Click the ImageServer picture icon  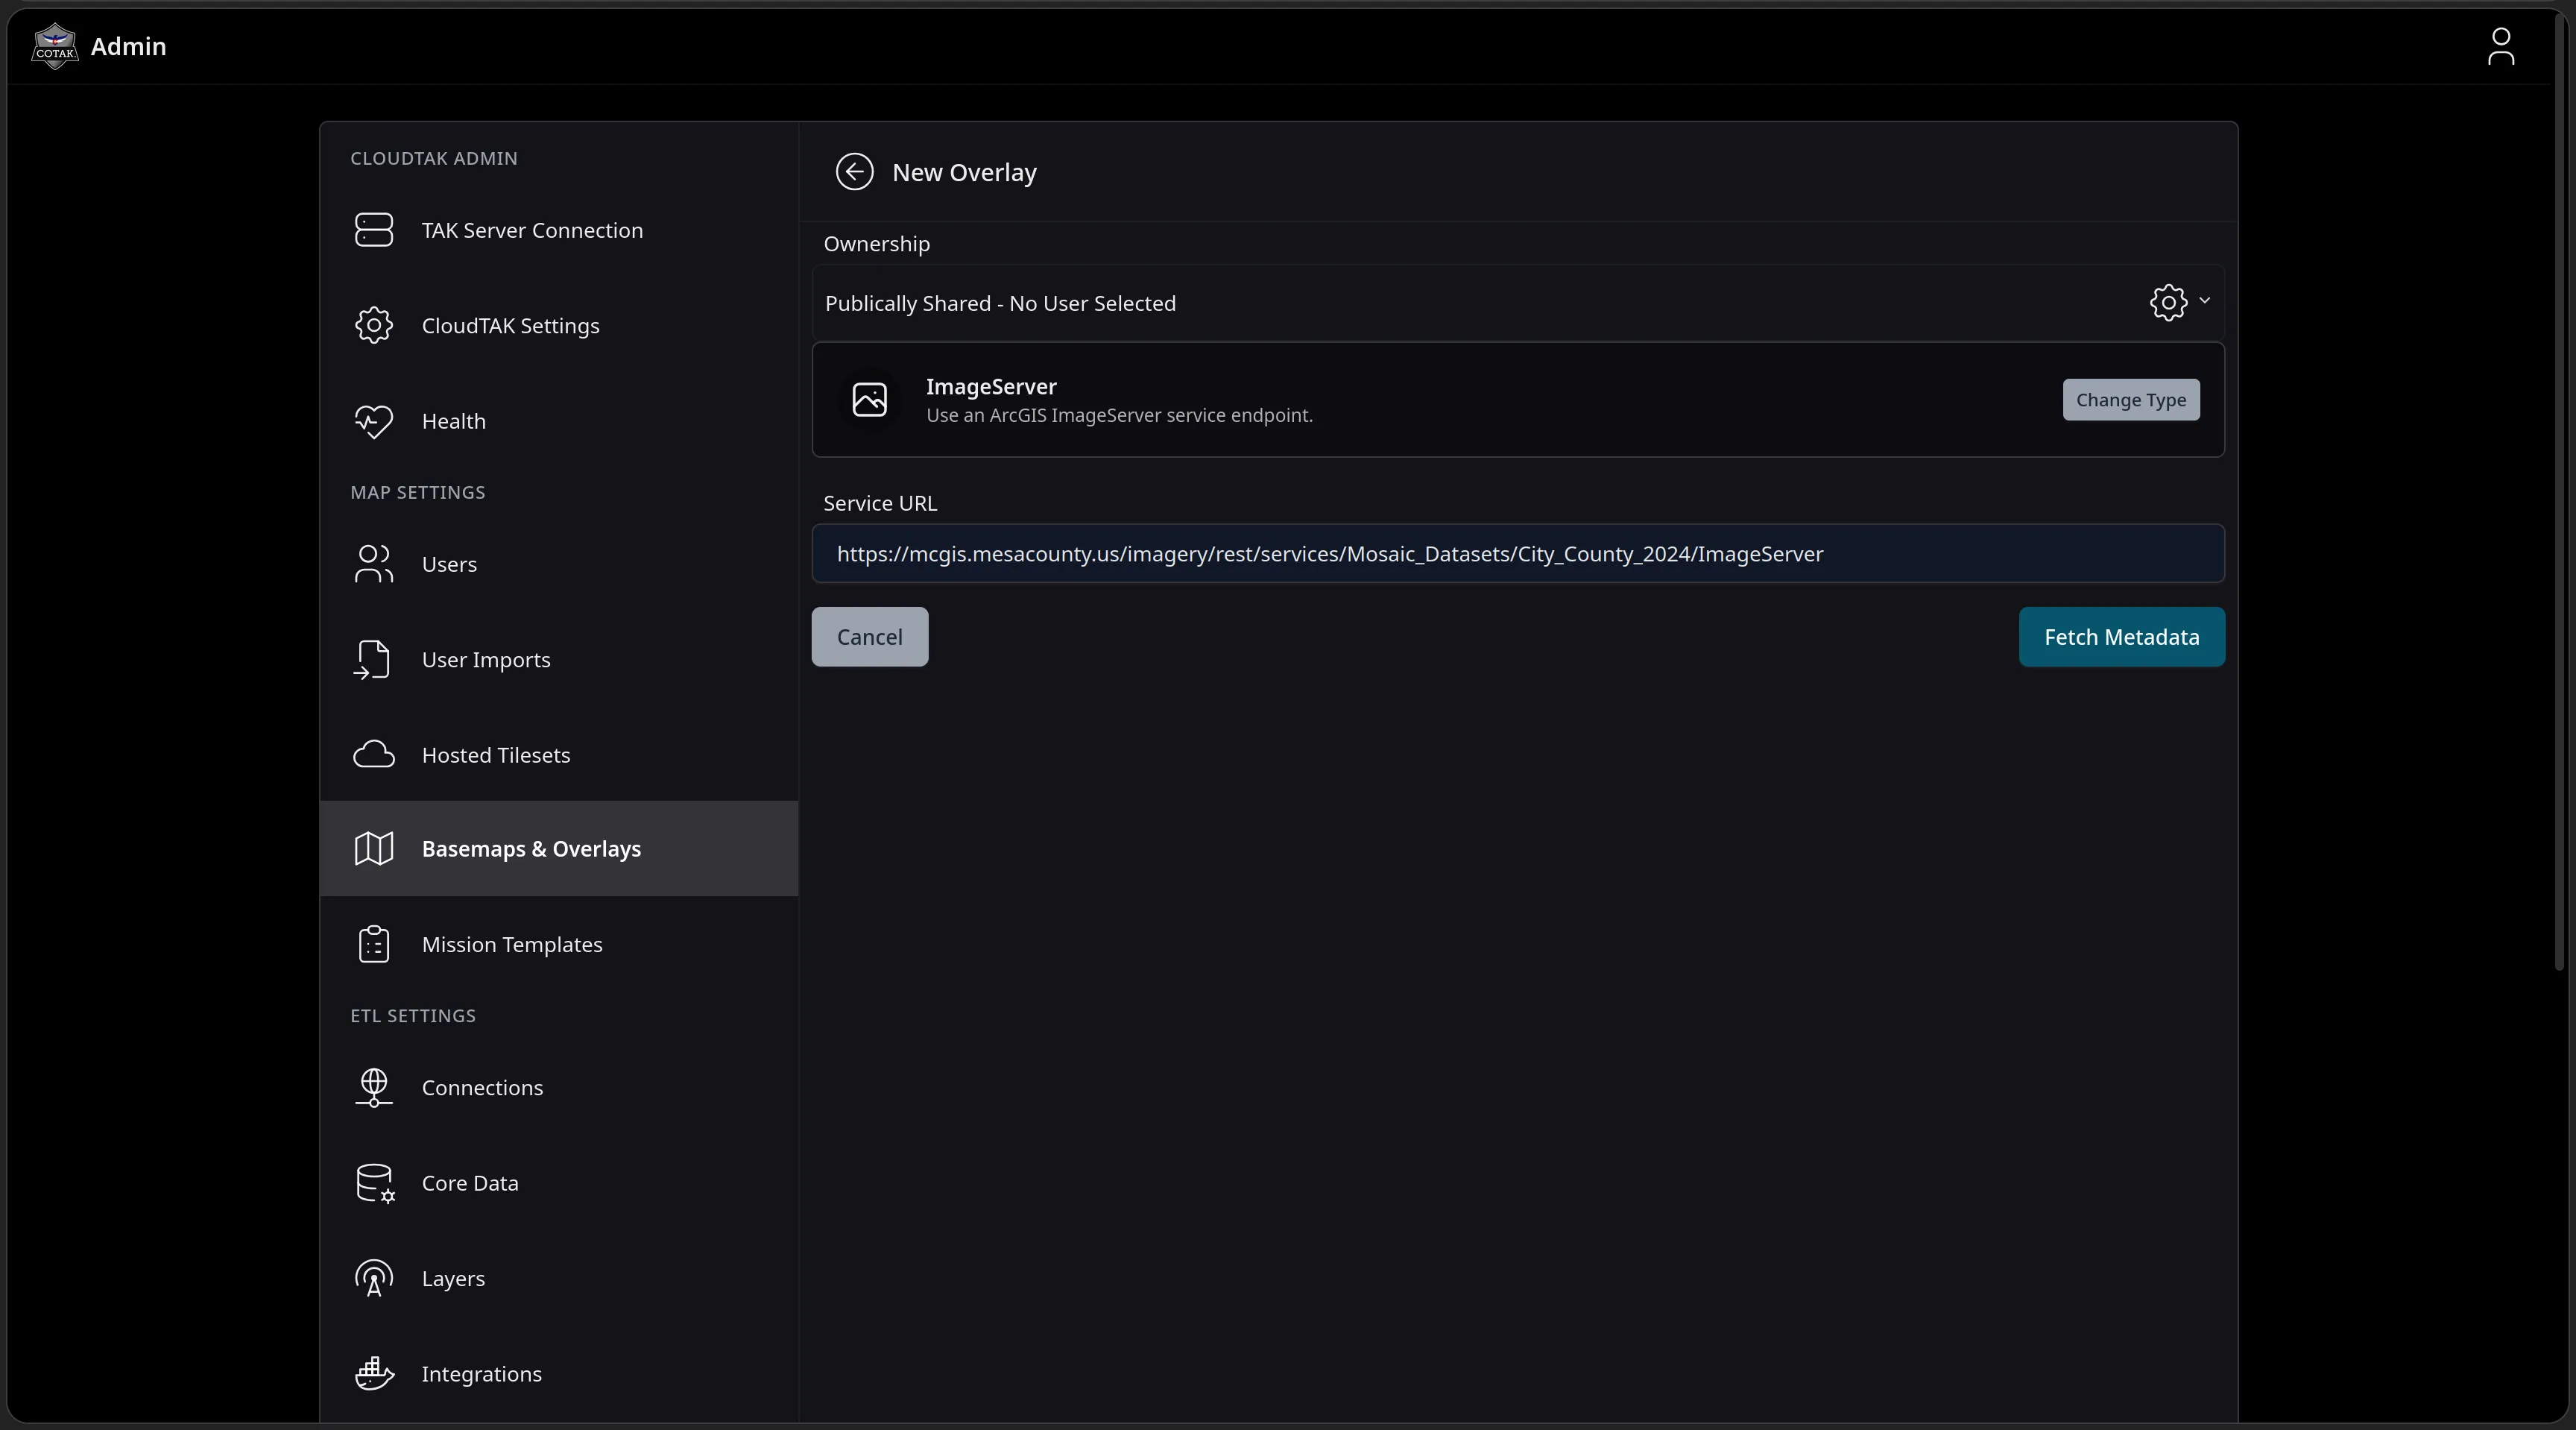pyautogui.click(x=870, y=400)
